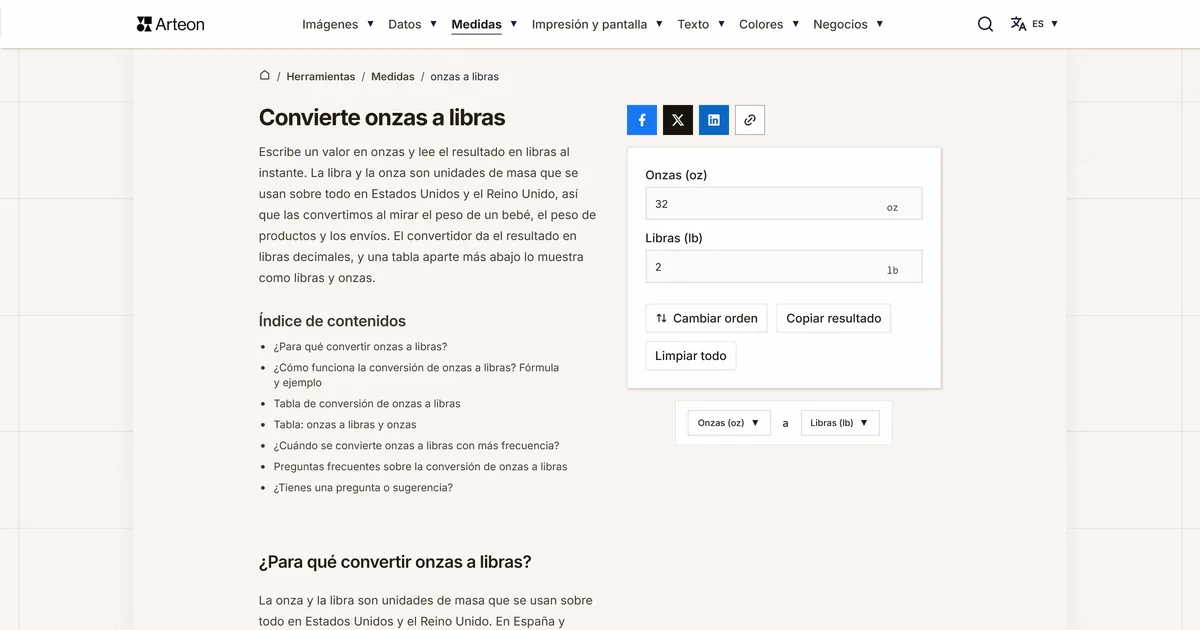The height and width of the screenshot is (630, 1200).
Task: Jump to Tabla: onzas a libras y onzas
Action: click(x=345, y=425)
